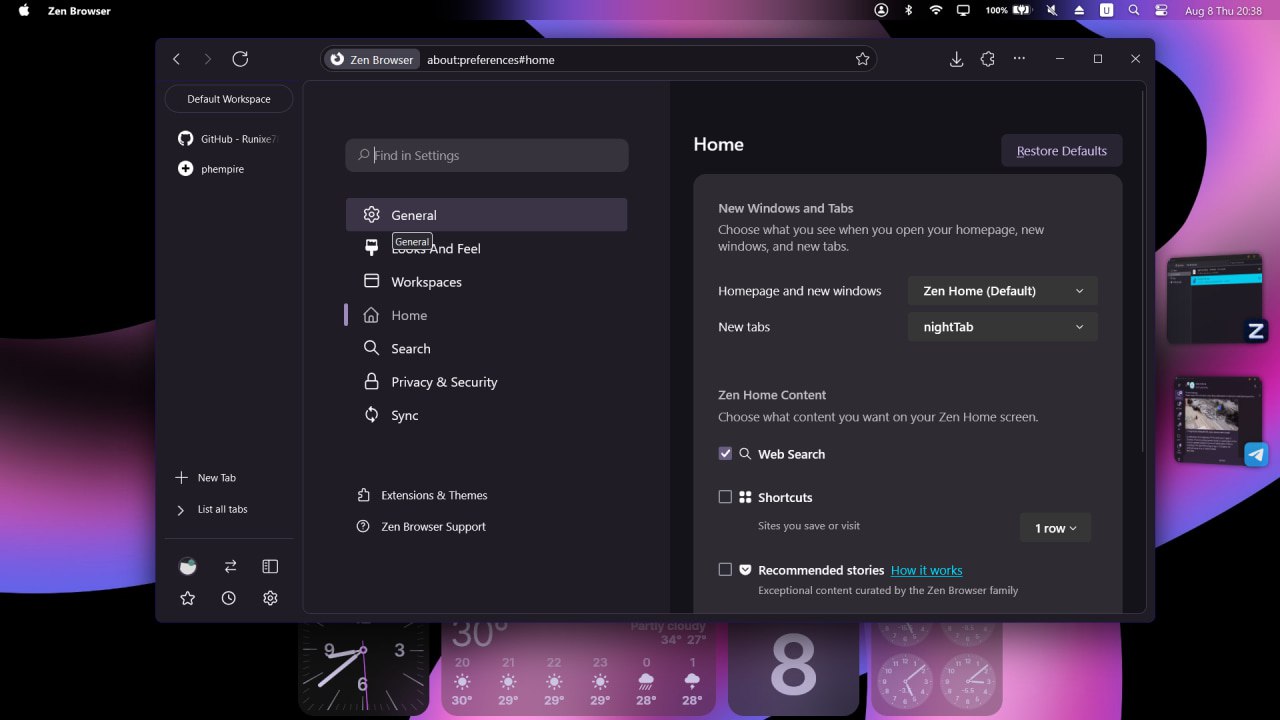The height and width of the screenshot is (720, 1280).
Task: Open Zen Browser Support link
Action: 422,527
